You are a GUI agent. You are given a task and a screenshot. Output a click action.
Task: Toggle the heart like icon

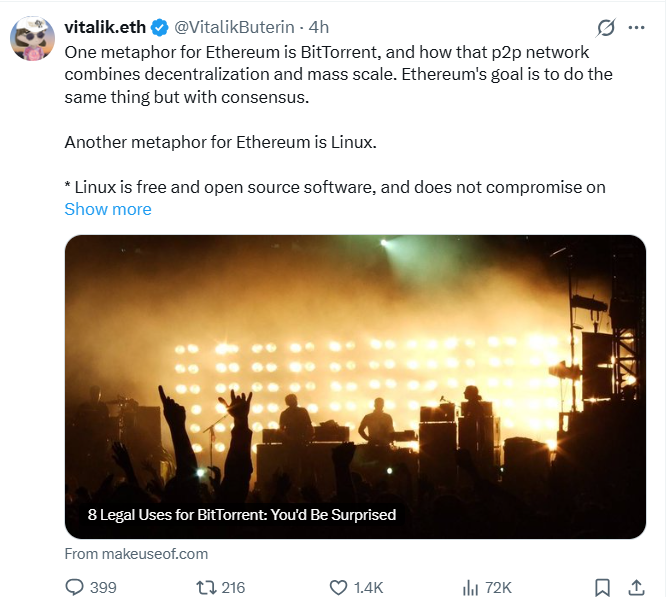pyautogui.click(x=338, y=587)
